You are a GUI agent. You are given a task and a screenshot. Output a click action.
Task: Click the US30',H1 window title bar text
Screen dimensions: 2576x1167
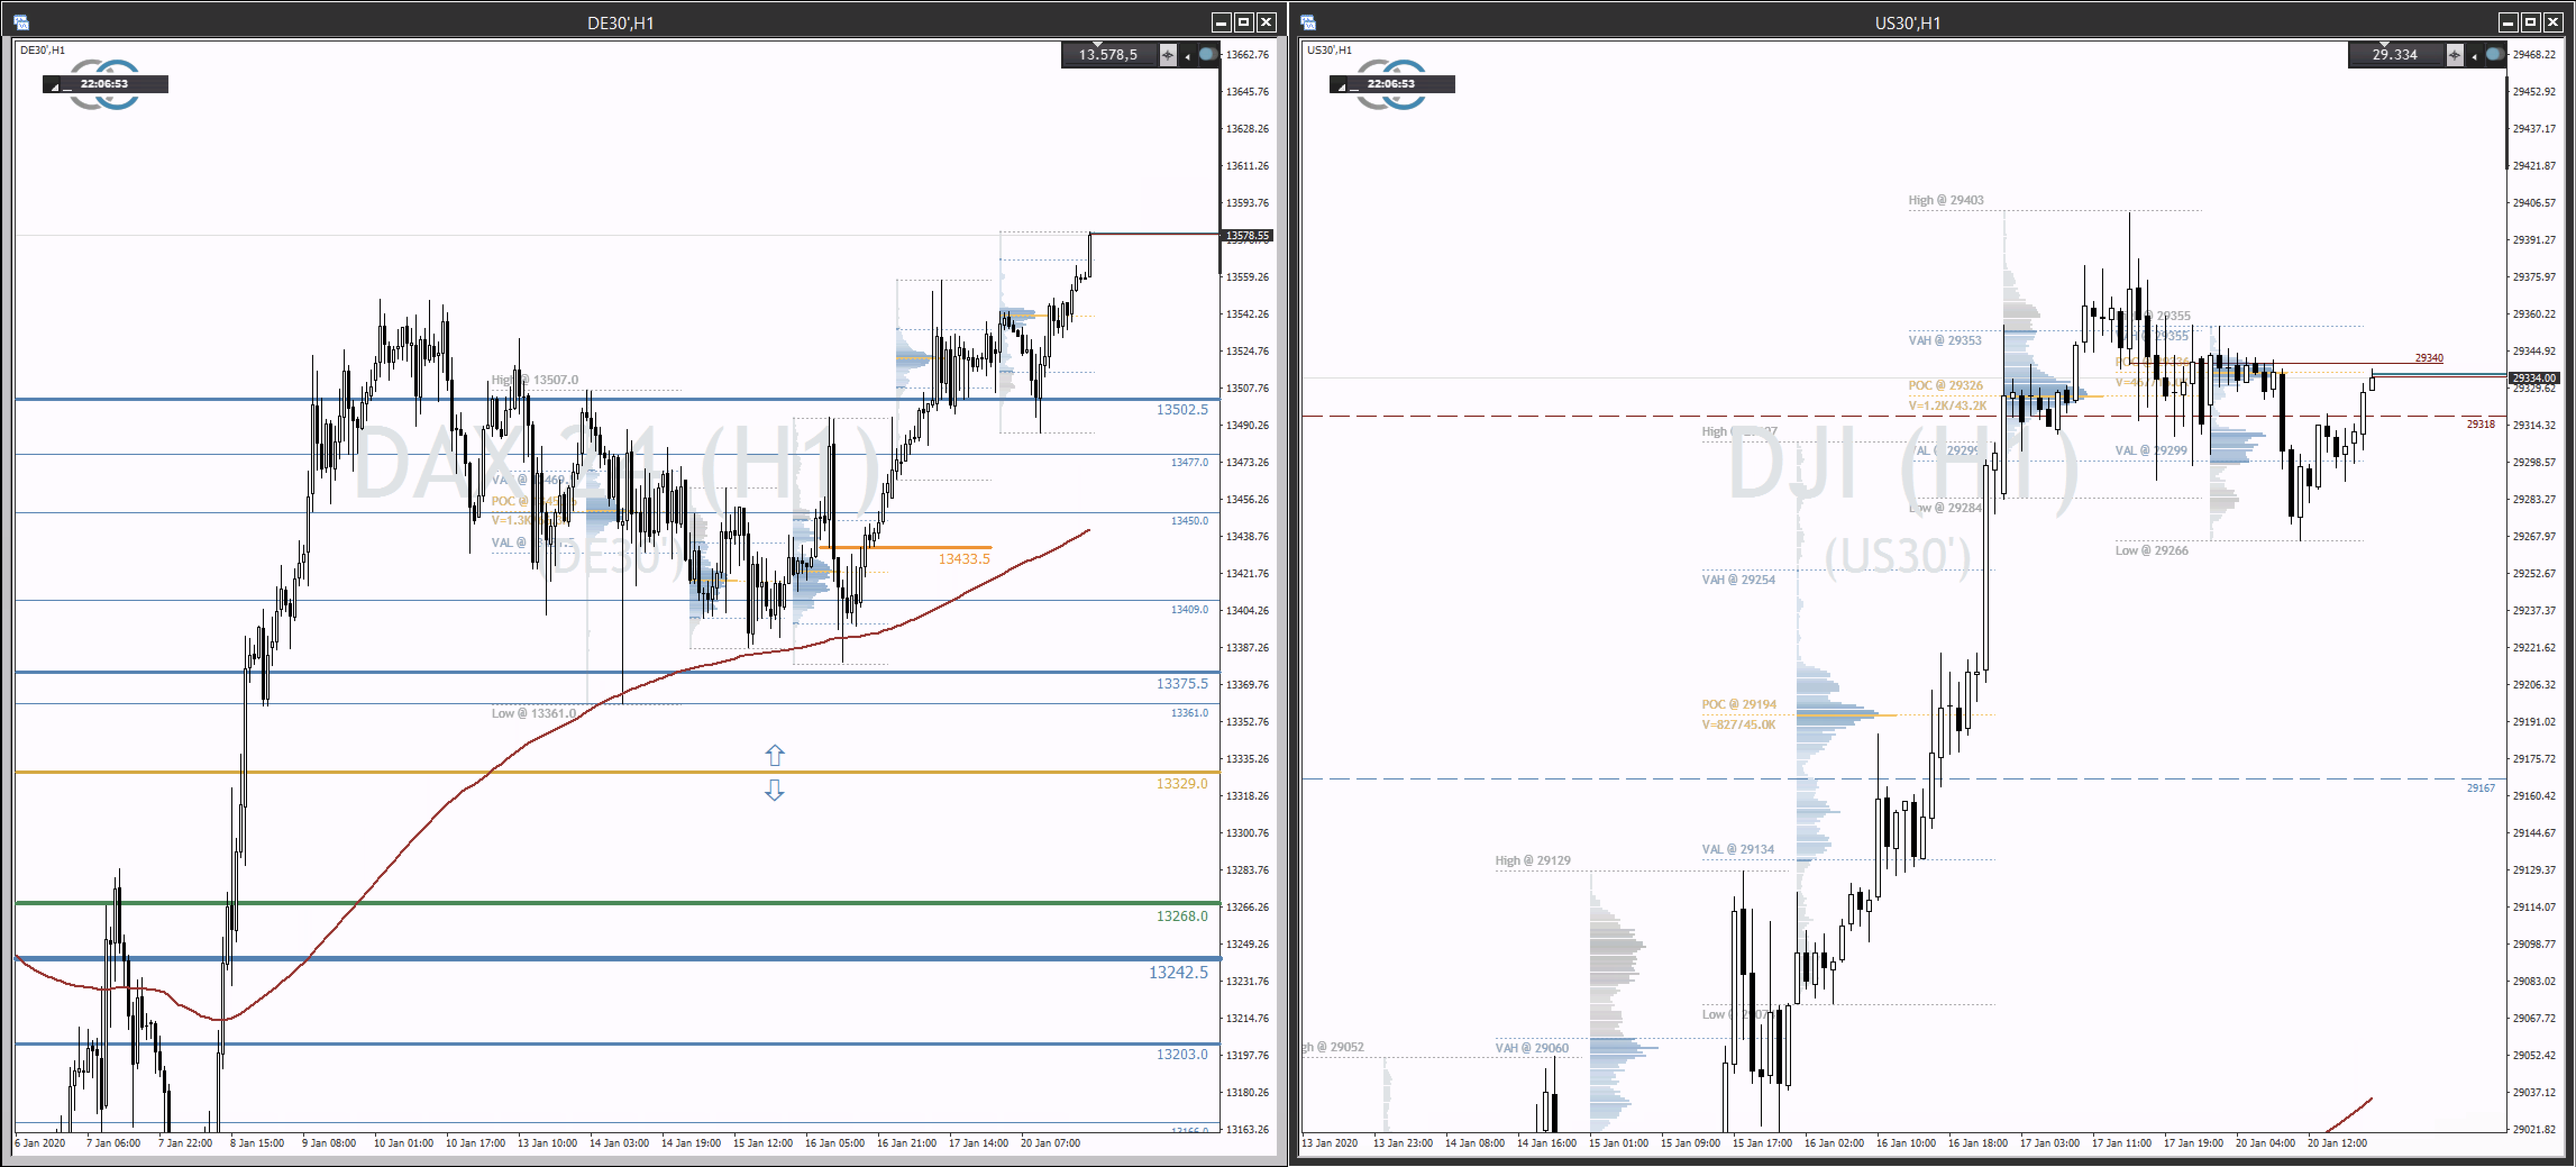click(1907, 23)
